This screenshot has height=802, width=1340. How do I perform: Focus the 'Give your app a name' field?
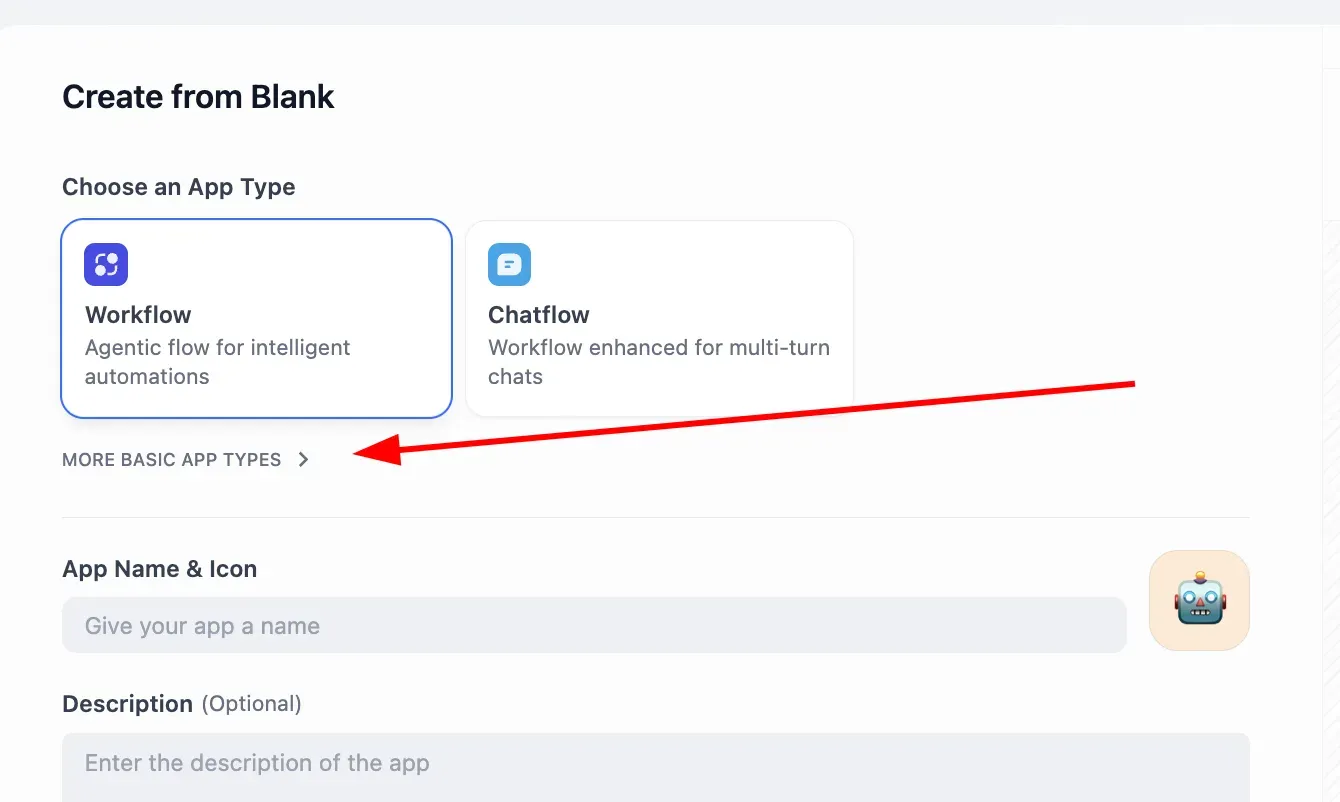pos(594,625)
